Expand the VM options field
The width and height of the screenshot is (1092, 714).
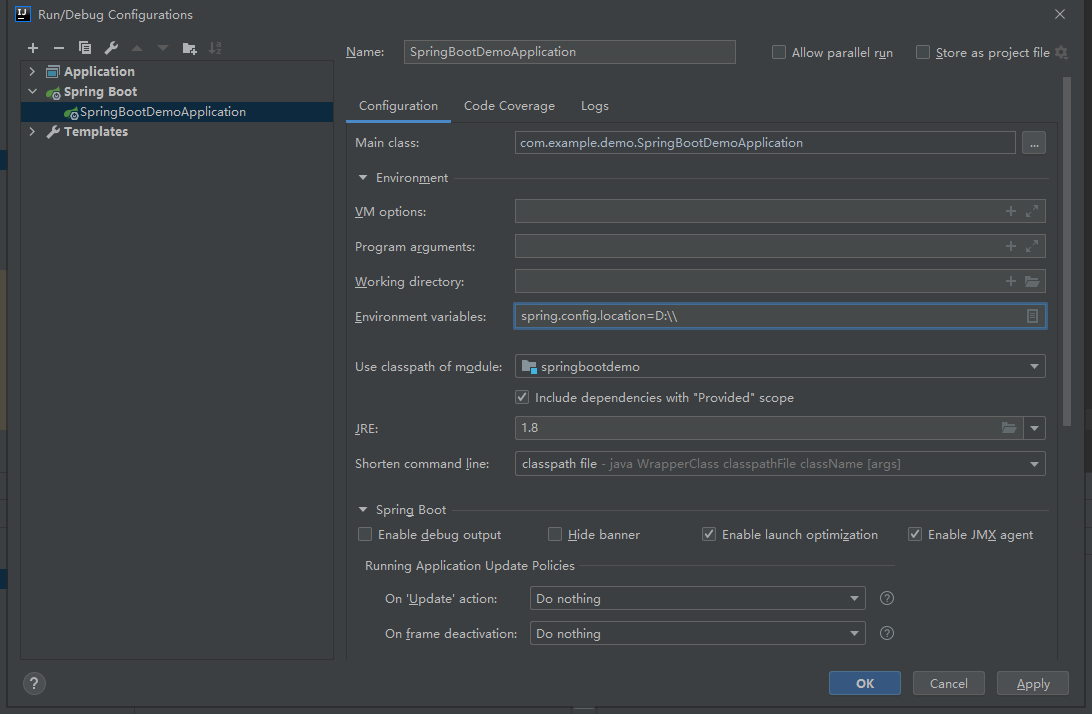click(x=1032, y=211)
